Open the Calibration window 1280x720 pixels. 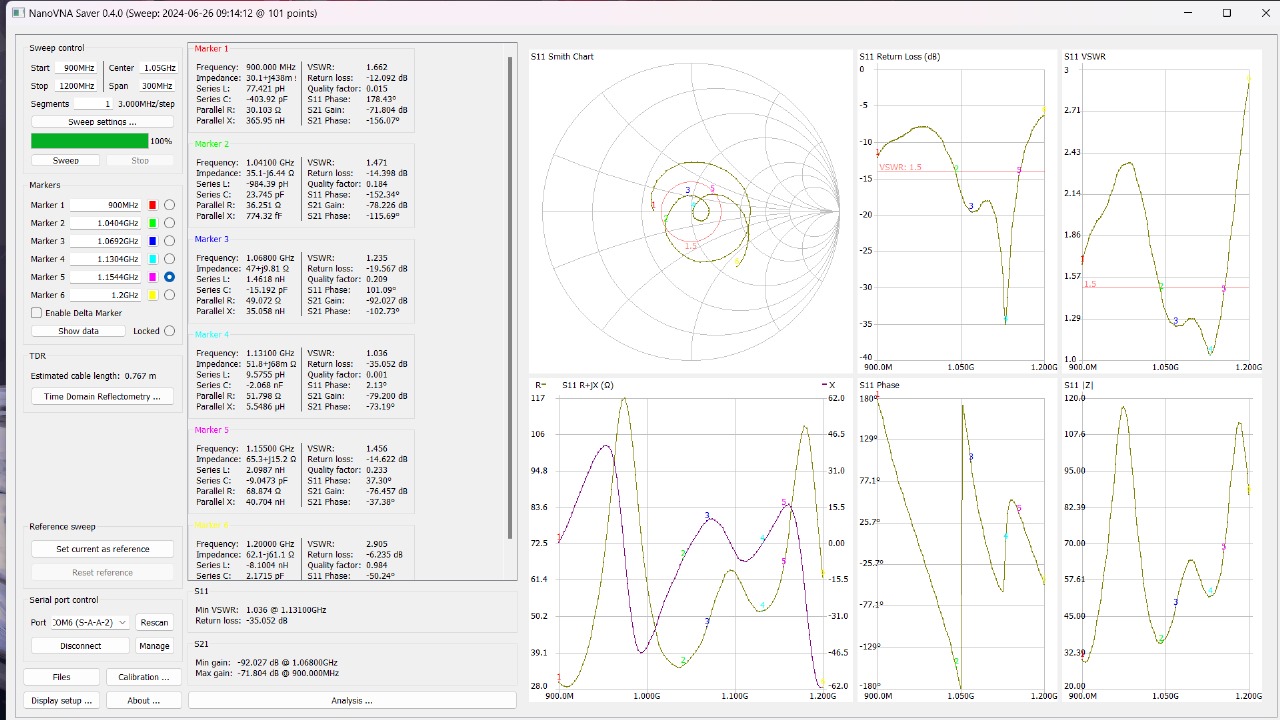coord(144,677)
